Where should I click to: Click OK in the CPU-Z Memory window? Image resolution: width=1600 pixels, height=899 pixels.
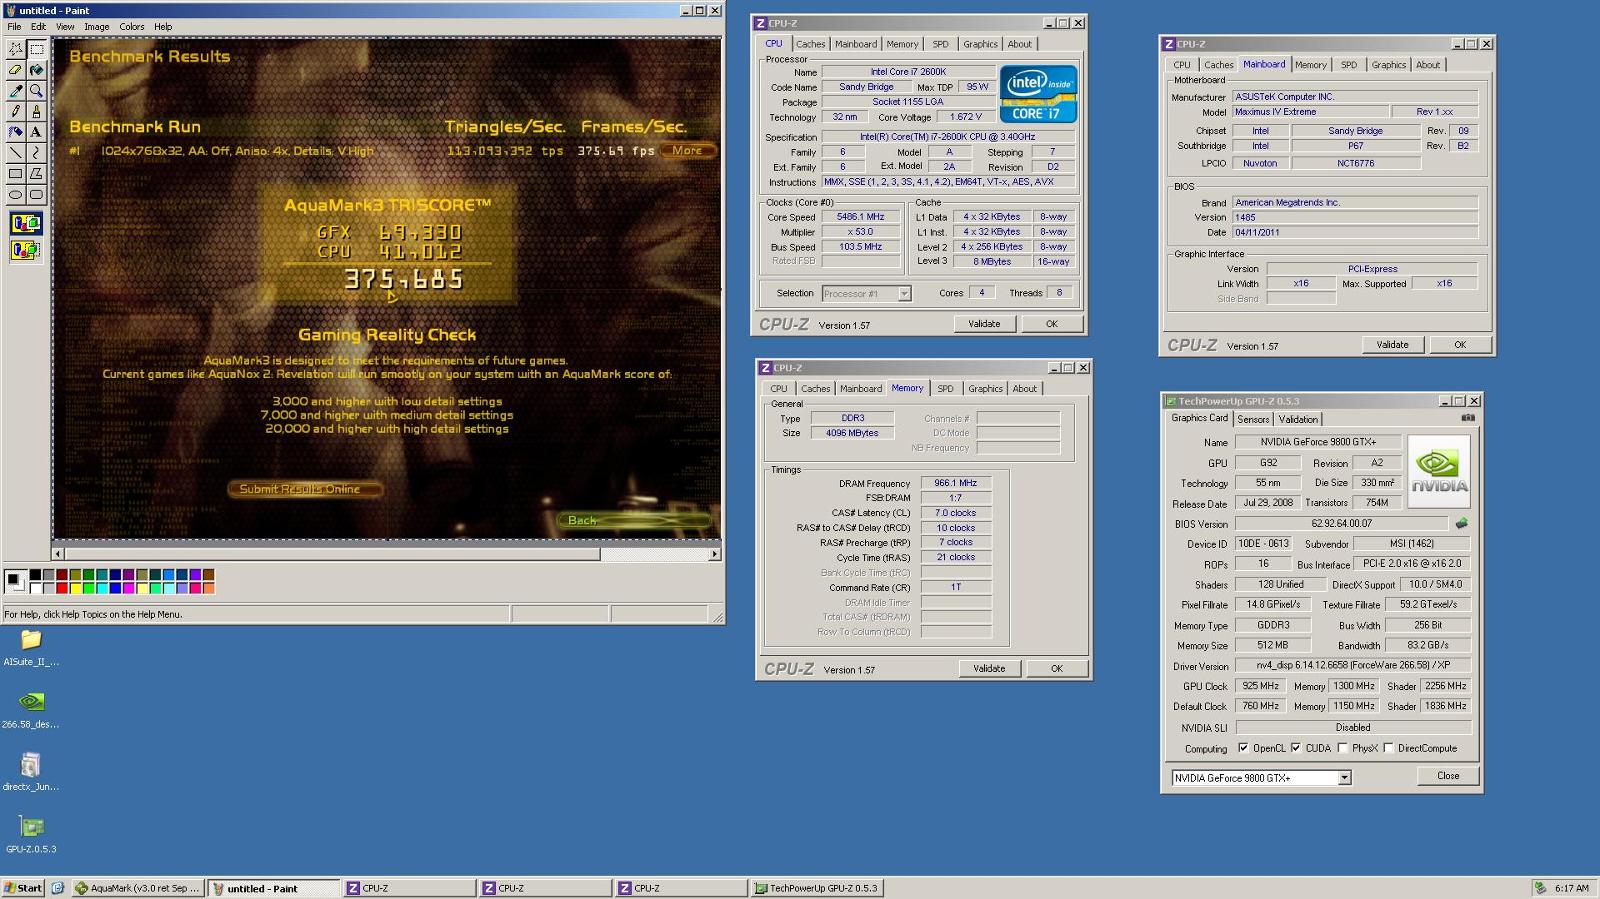point(1056,669)
